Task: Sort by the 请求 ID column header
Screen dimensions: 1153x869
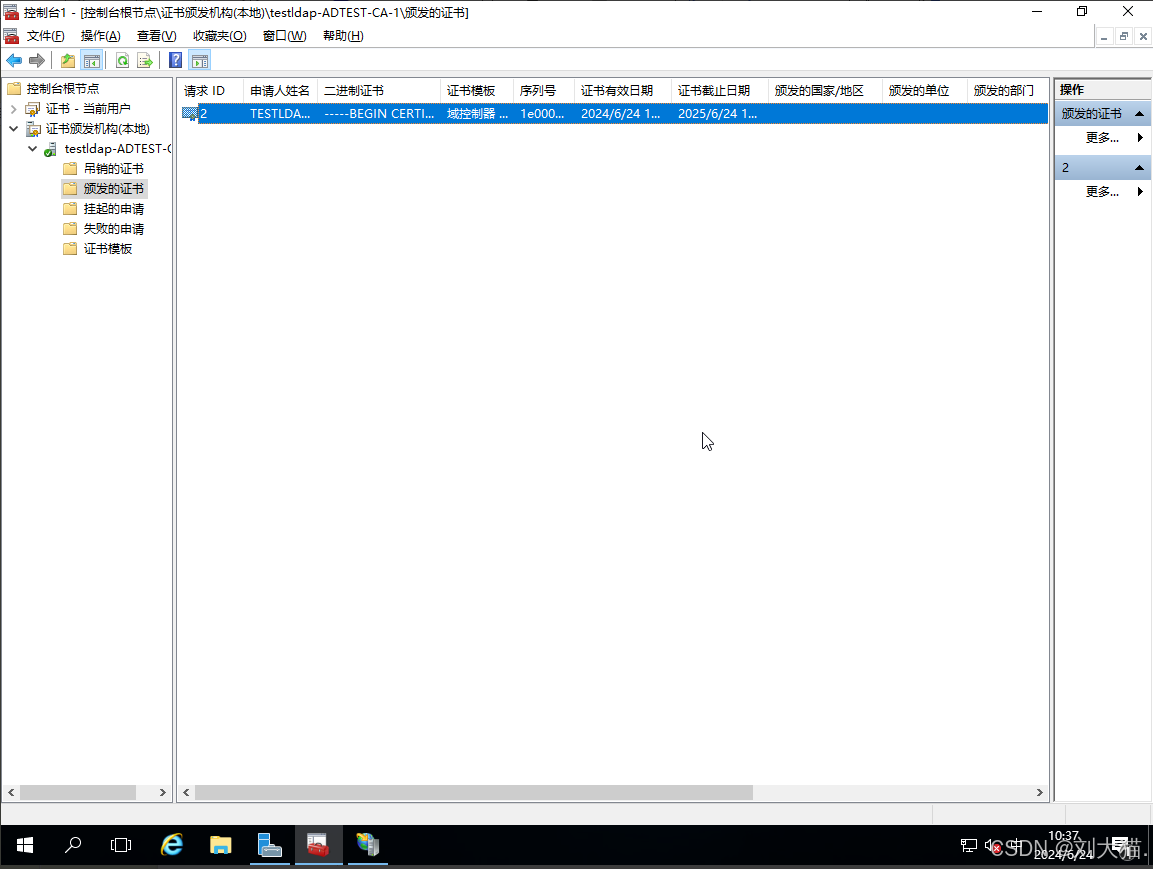Action: [x=210, y=90]
